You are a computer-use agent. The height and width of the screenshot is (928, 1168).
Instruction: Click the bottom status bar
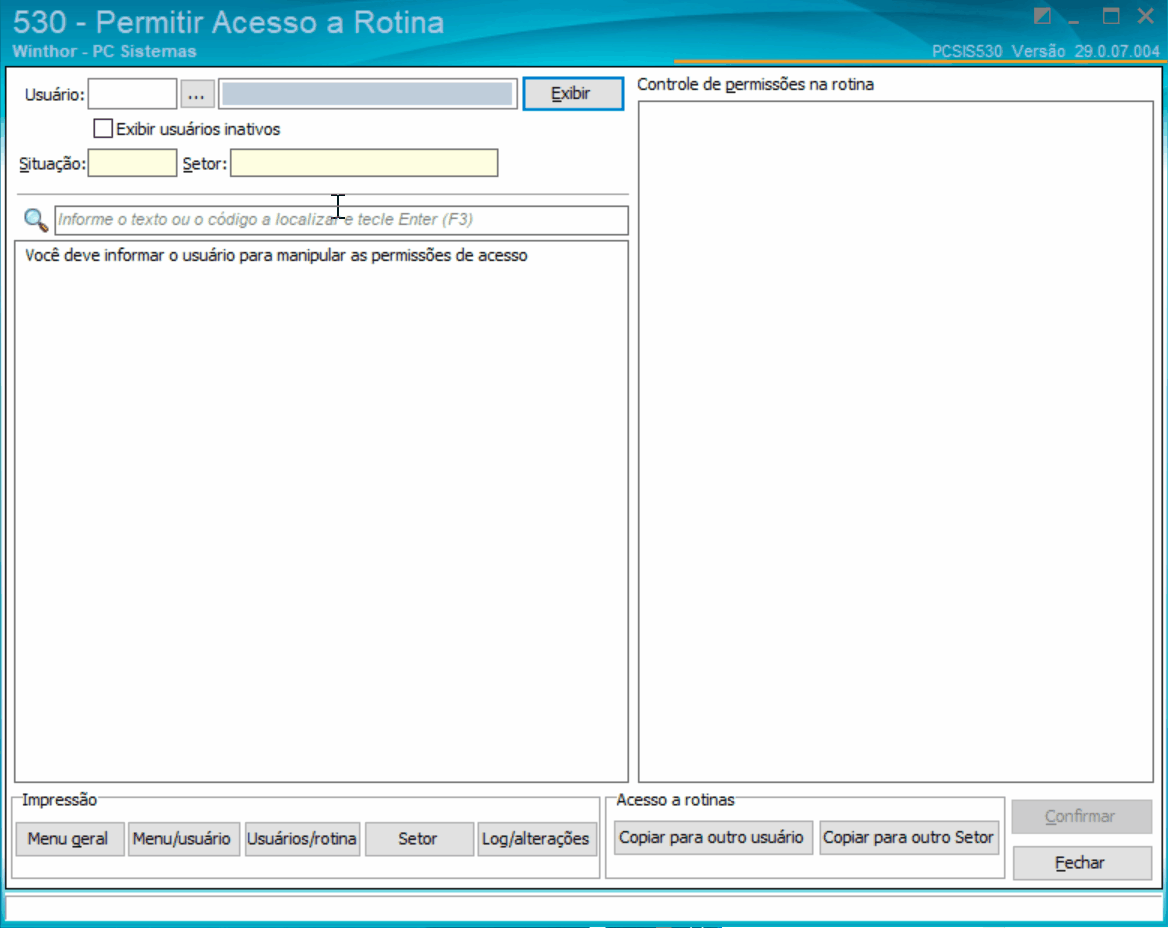pos(583,908)
